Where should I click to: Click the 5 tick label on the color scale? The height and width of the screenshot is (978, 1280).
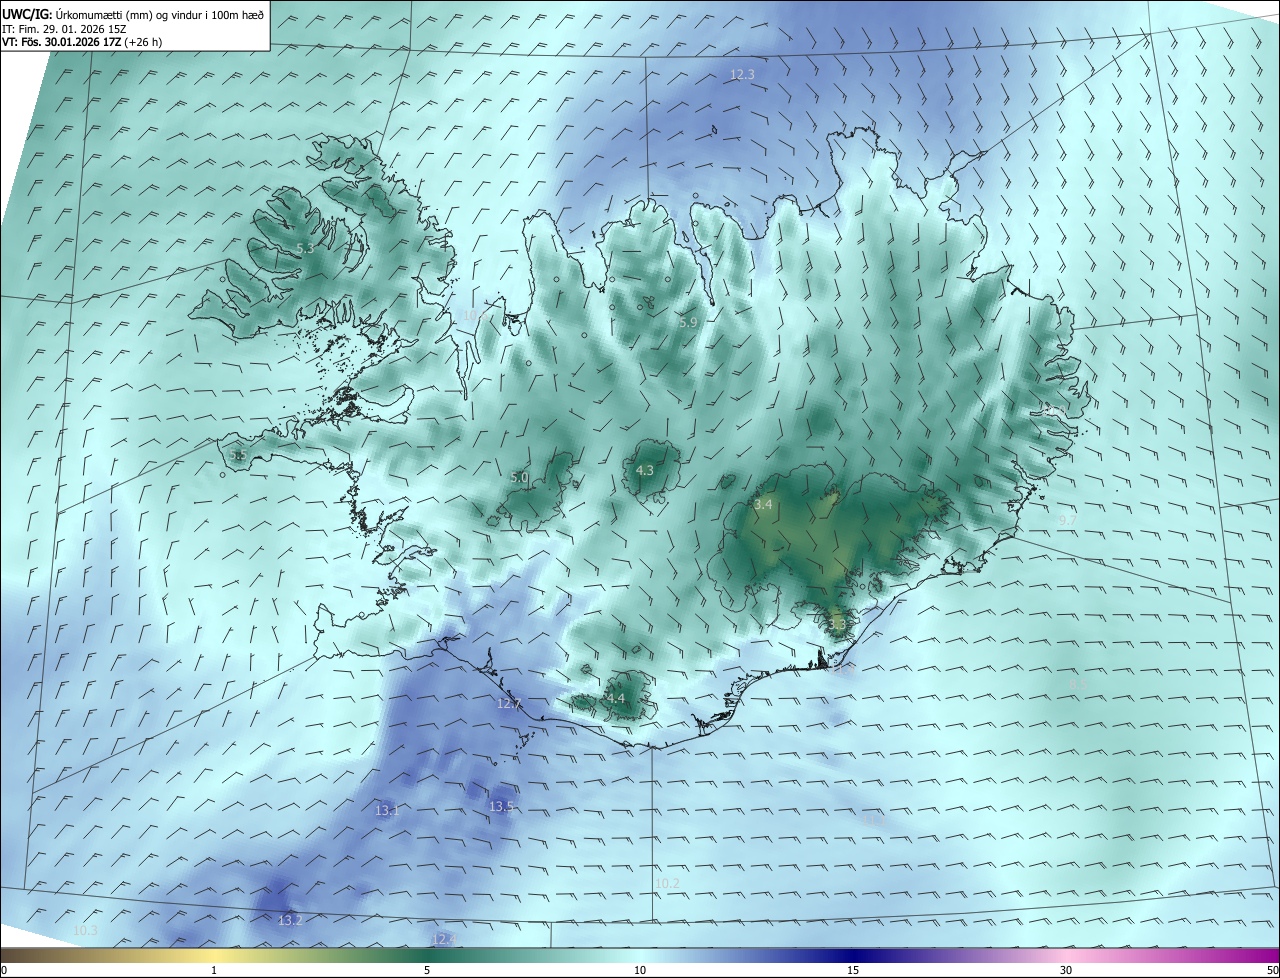(427, 970)
